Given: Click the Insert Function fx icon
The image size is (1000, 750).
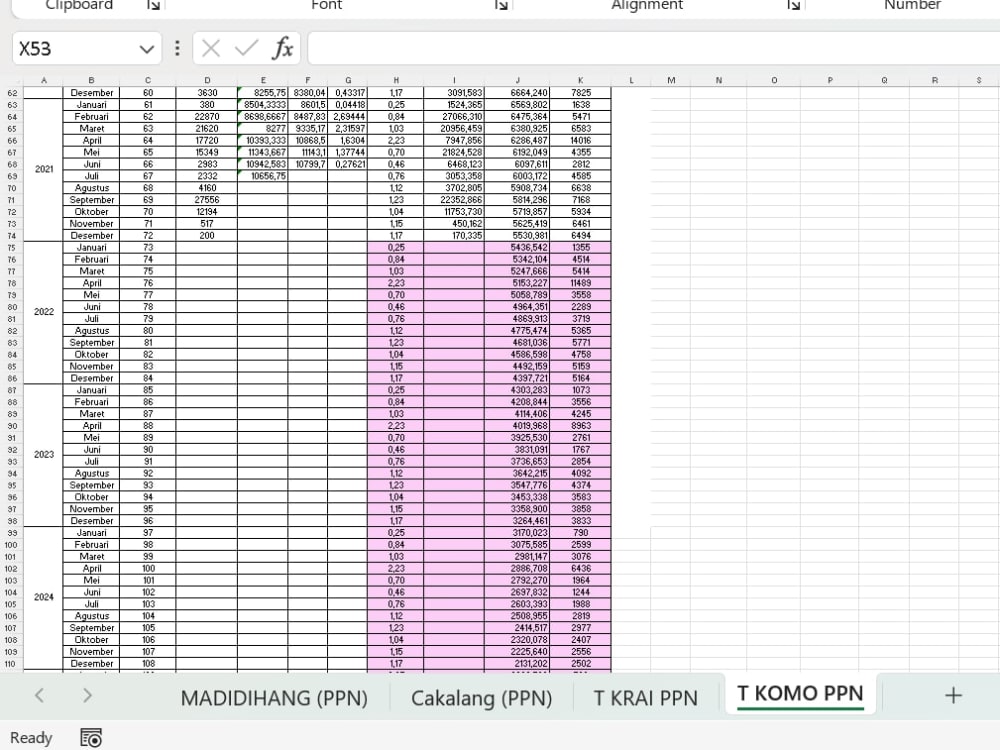Looking at the screenshot, I should [283, 48].
